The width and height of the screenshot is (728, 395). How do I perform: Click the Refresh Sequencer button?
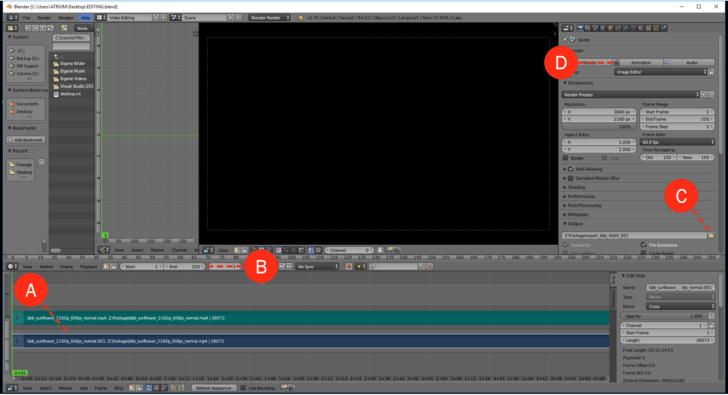pos(214,388)
